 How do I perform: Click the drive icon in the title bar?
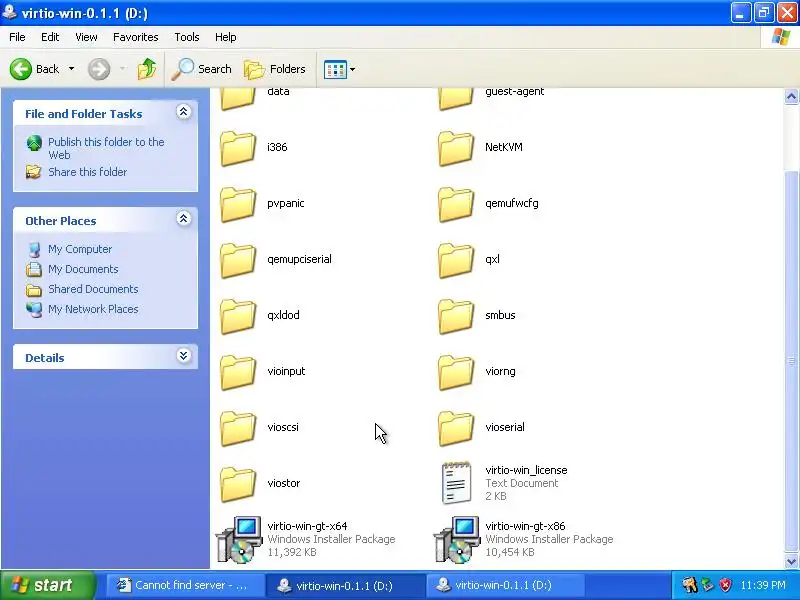coord(9,11)
